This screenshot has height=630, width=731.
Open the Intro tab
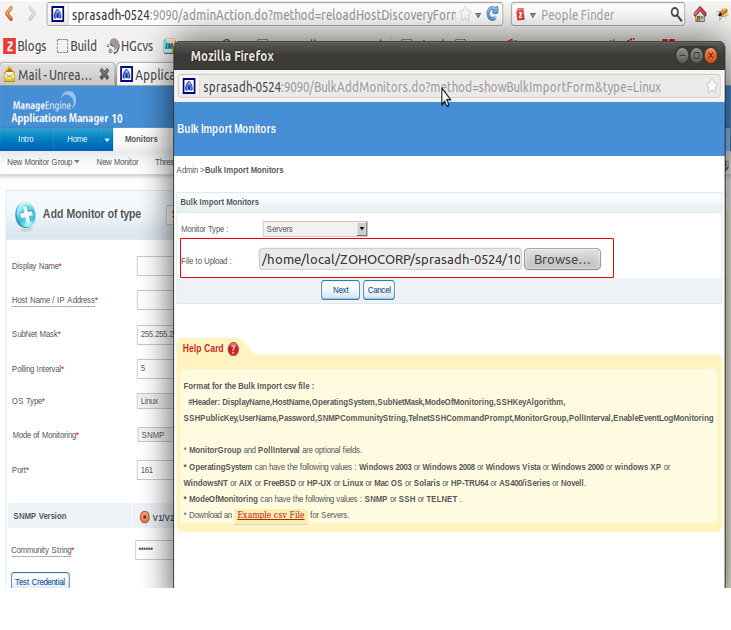26,139
